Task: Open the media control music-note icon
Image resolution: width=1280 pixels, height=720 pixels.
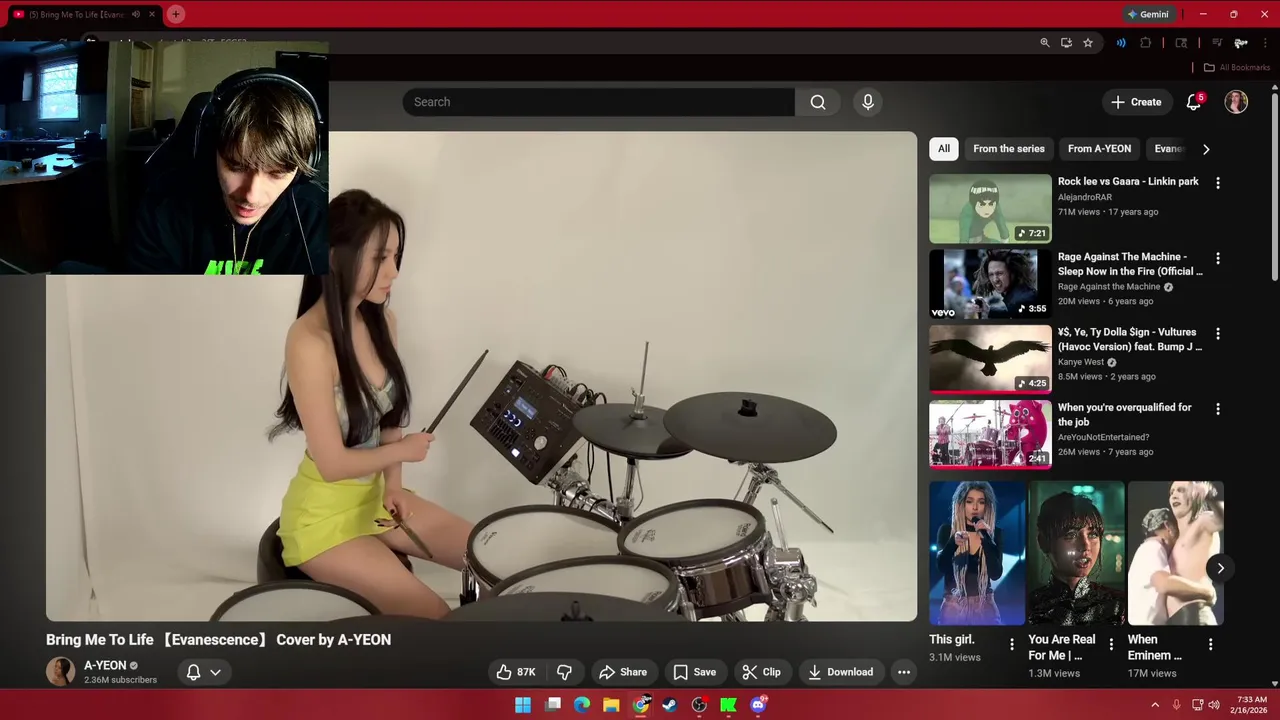Action: (x=1217, y=43)
